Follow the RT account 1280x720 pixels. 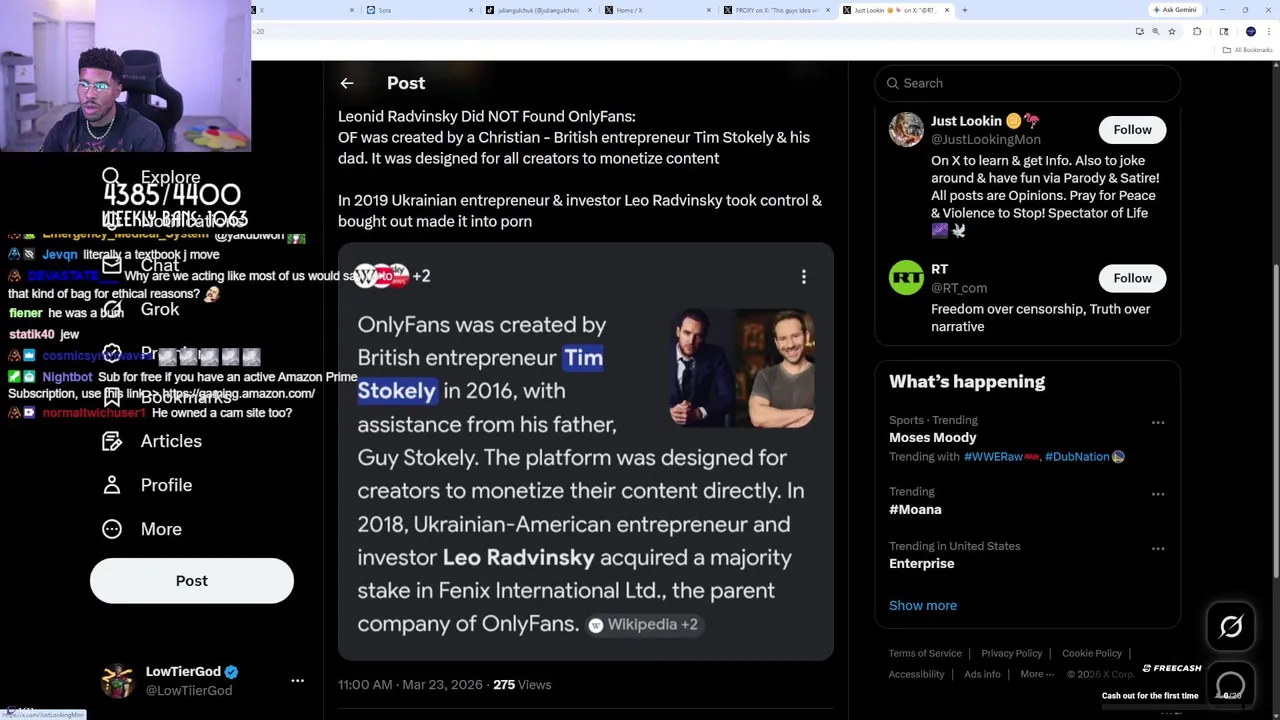tap(1132, 278)
